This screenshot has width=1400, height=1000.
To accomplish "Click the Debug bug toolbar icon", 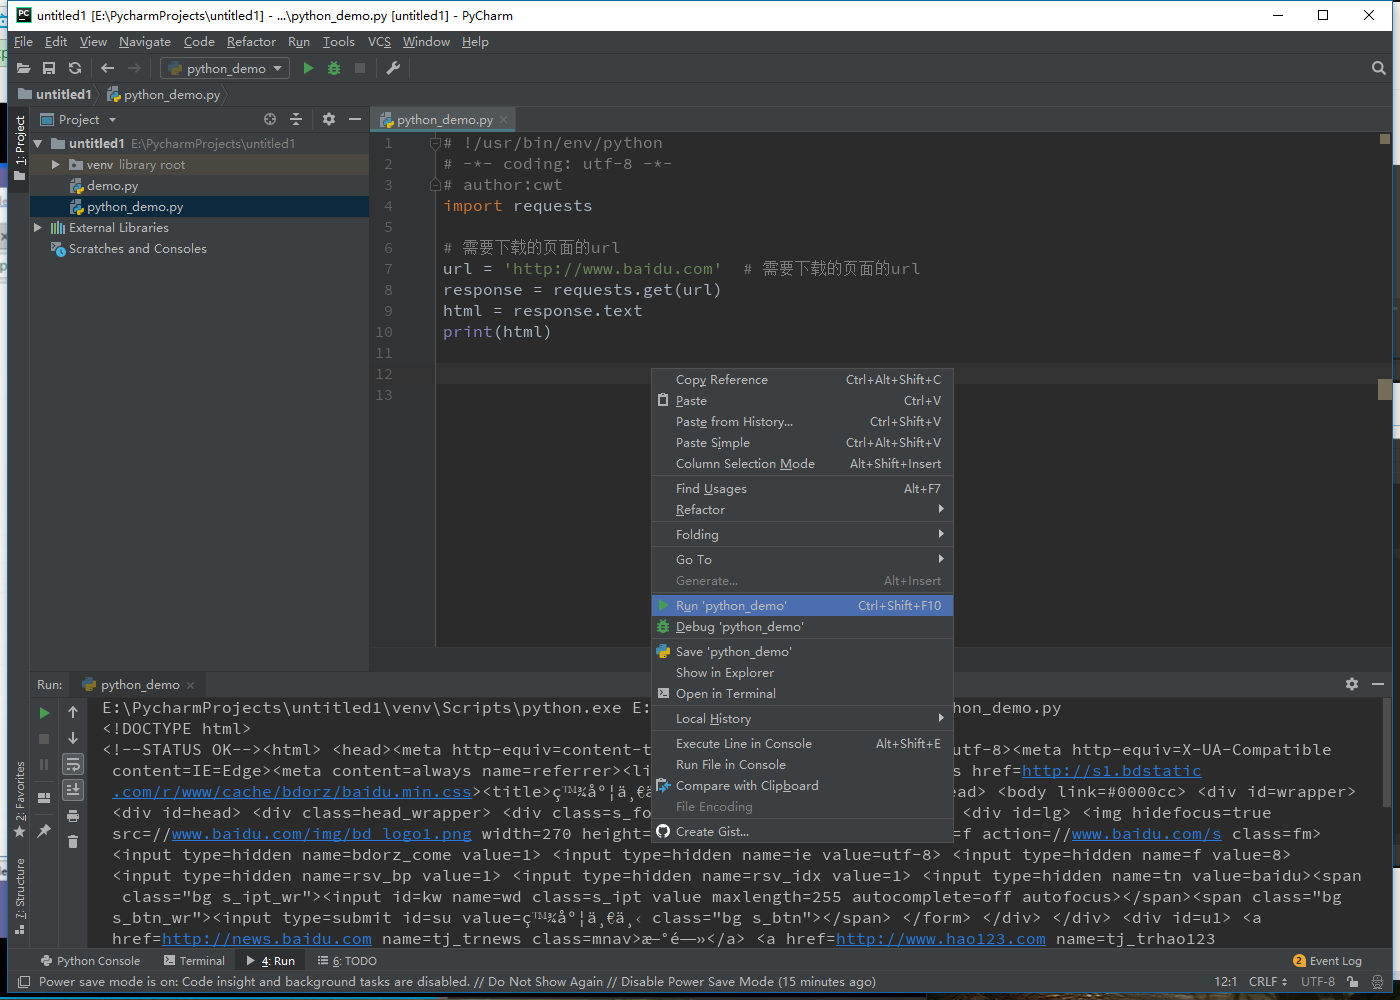I will (334, 68).
